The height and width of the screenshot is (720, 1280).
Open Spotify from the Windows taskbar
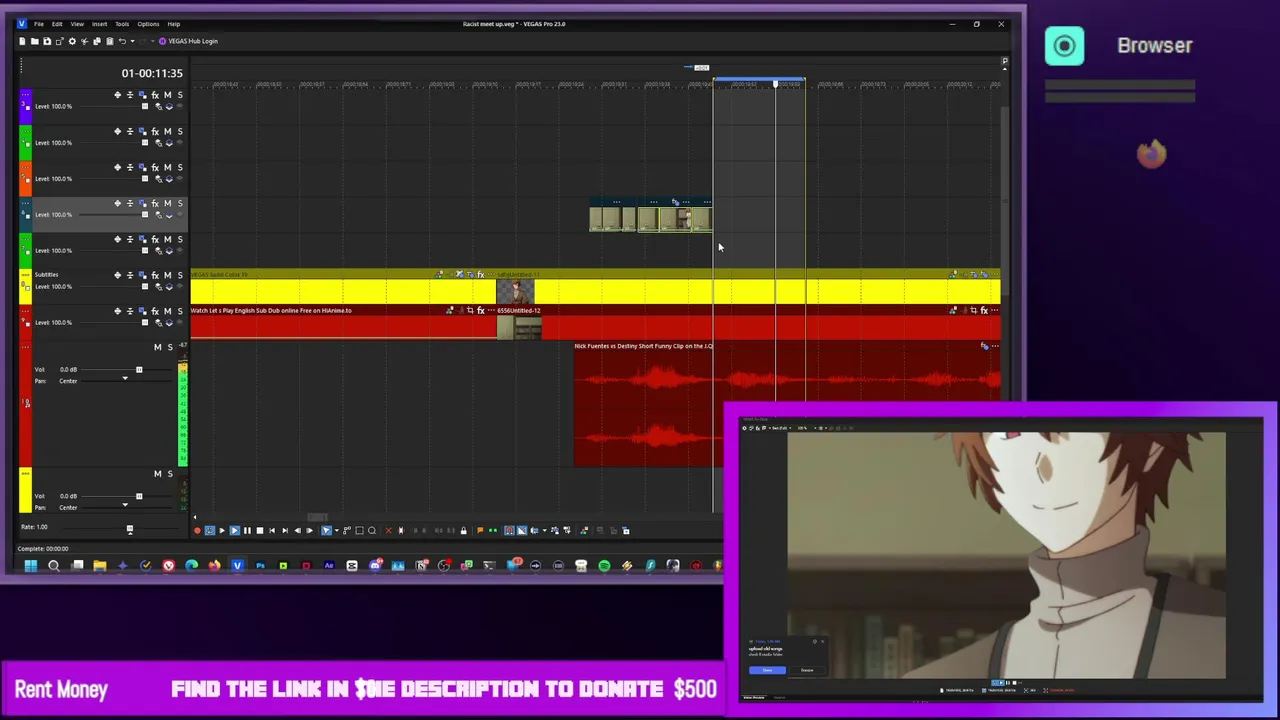(604, 566)
